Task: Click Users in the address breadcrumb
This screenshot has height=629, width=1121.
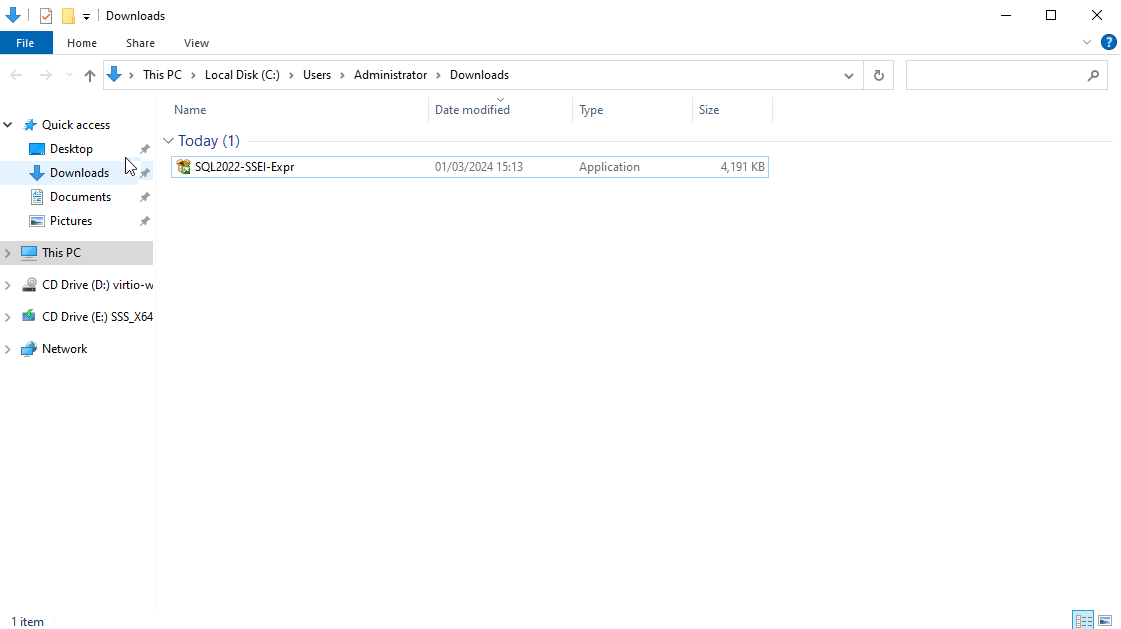Action: [317, 75]
